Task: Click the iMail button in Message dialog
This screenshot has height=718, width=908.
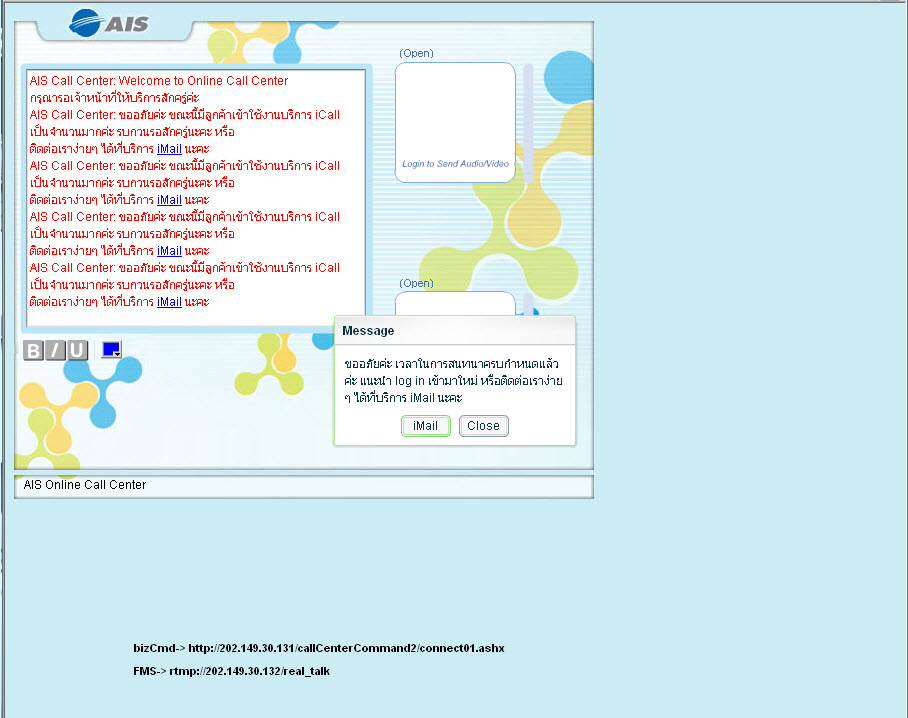Action: click(426, 426)
